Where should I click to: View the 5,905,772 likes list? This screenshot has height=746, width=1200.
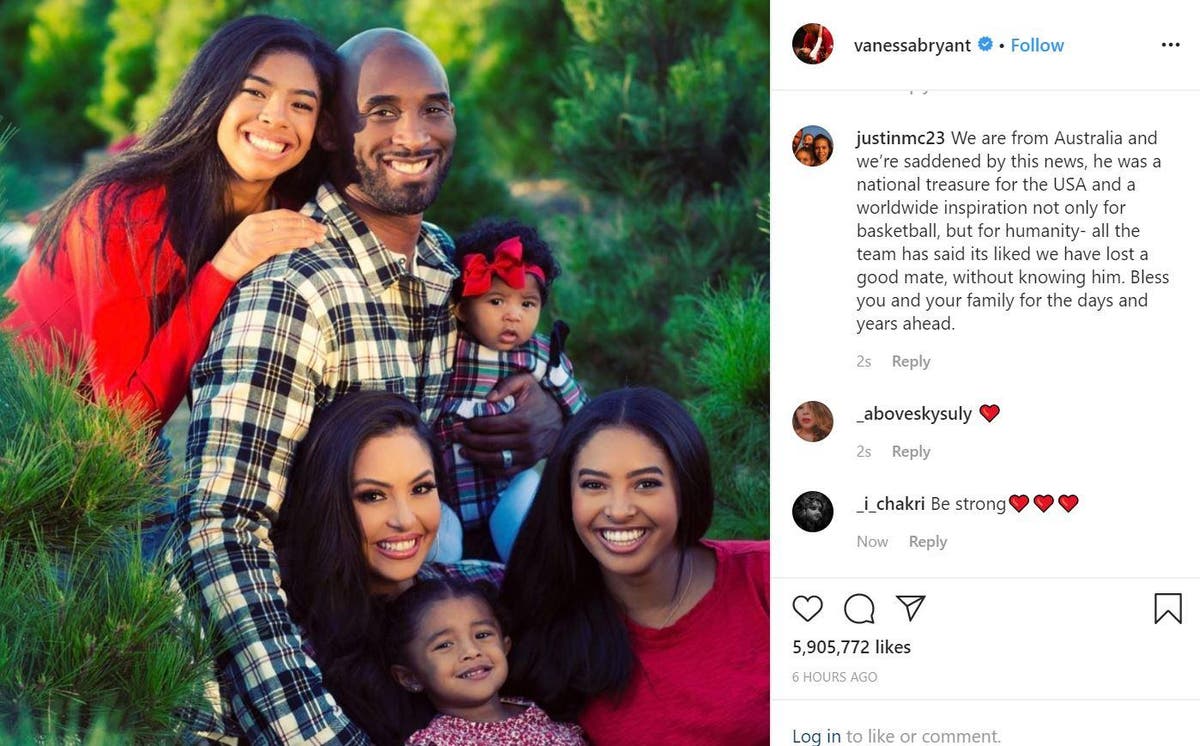(x=851, y=647)
